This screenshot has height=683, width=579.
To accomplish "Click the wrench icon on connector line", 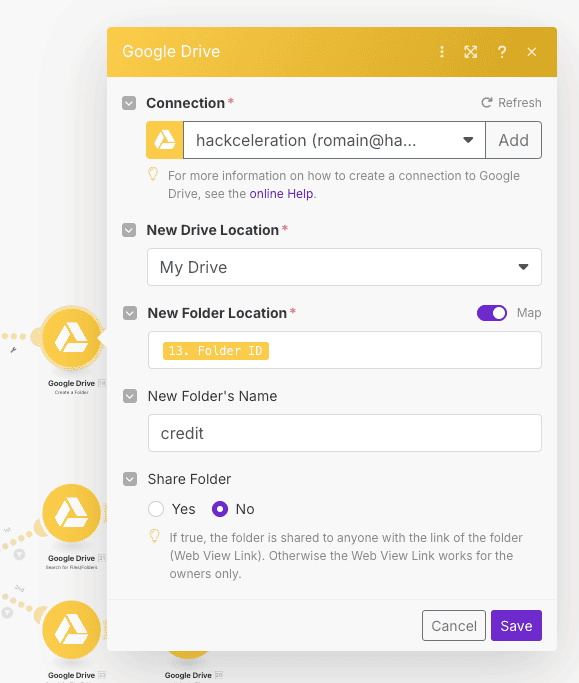I will pyautogui.click(x=14, y=350).
